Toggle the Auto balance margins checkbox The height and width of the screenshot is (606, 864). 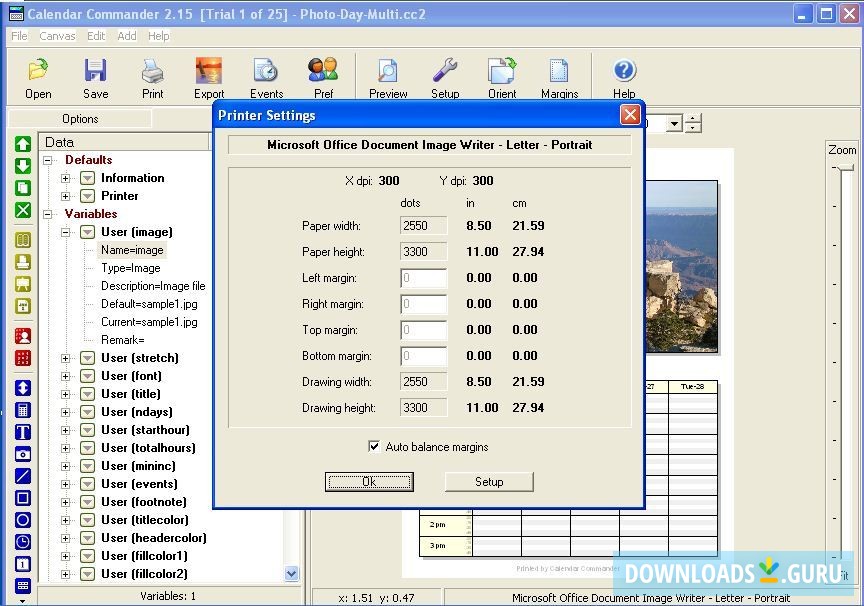pyautogui.click(x=374, y=446)
